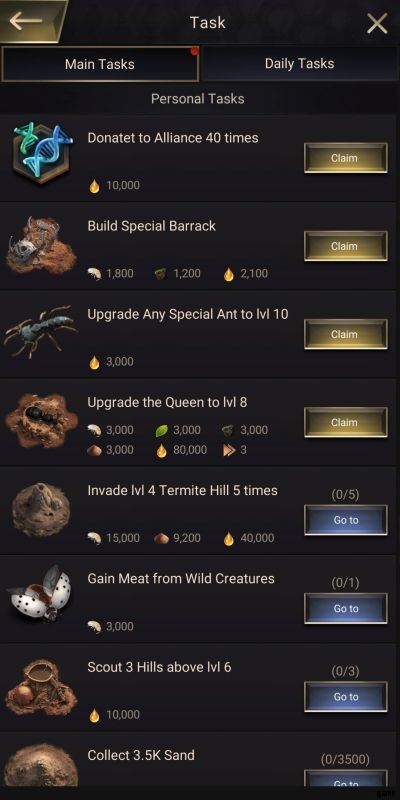
Task: Tap the back arrow icon
Action: tap(26, 21)
